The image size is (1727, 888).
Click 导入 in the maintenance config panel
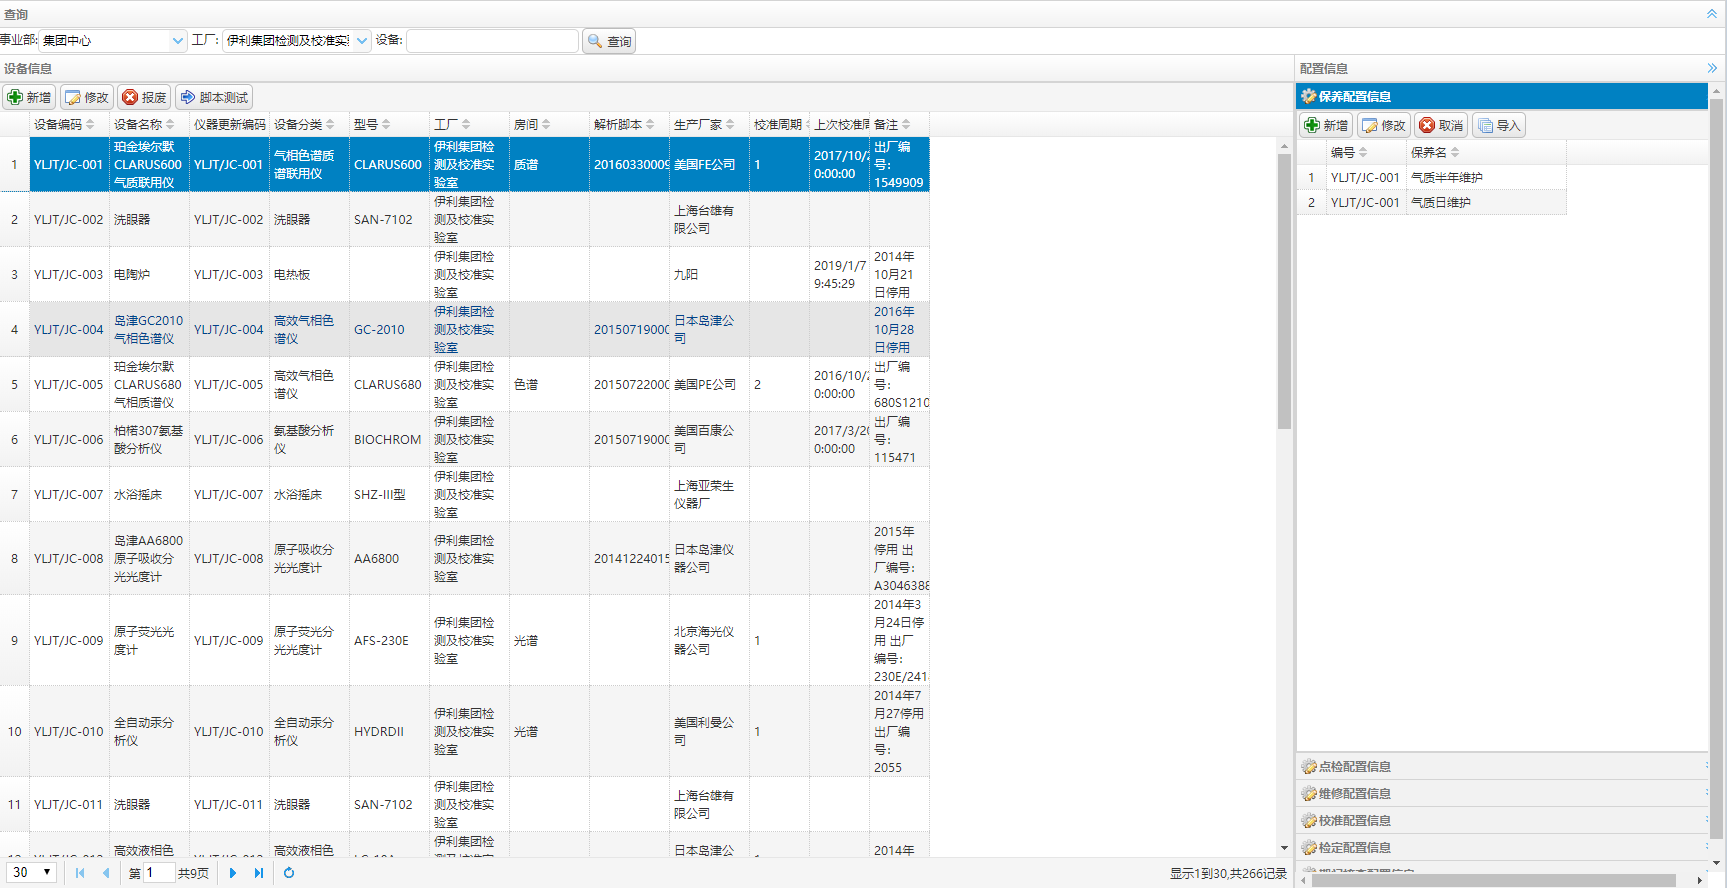click(1499, 125)
